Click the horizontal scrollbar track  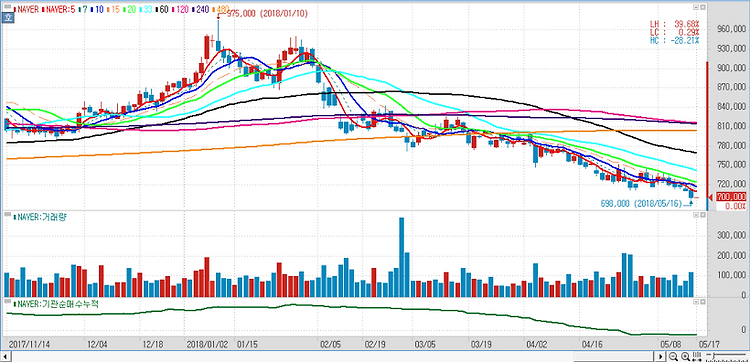333,357
